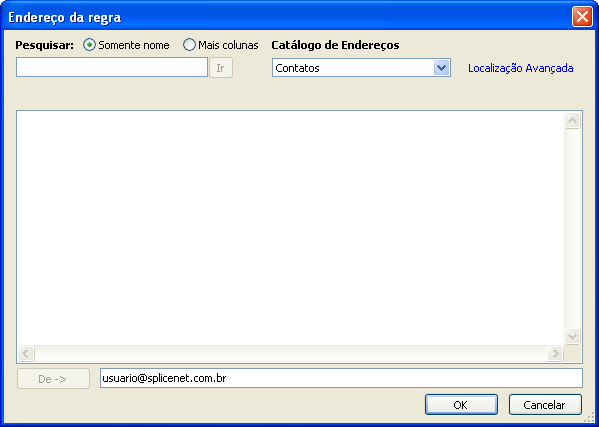The width and height of the screenshot is (599, 427).
Task: Click the Endereço da regra title bar
Action: click(x=287, y=17)
